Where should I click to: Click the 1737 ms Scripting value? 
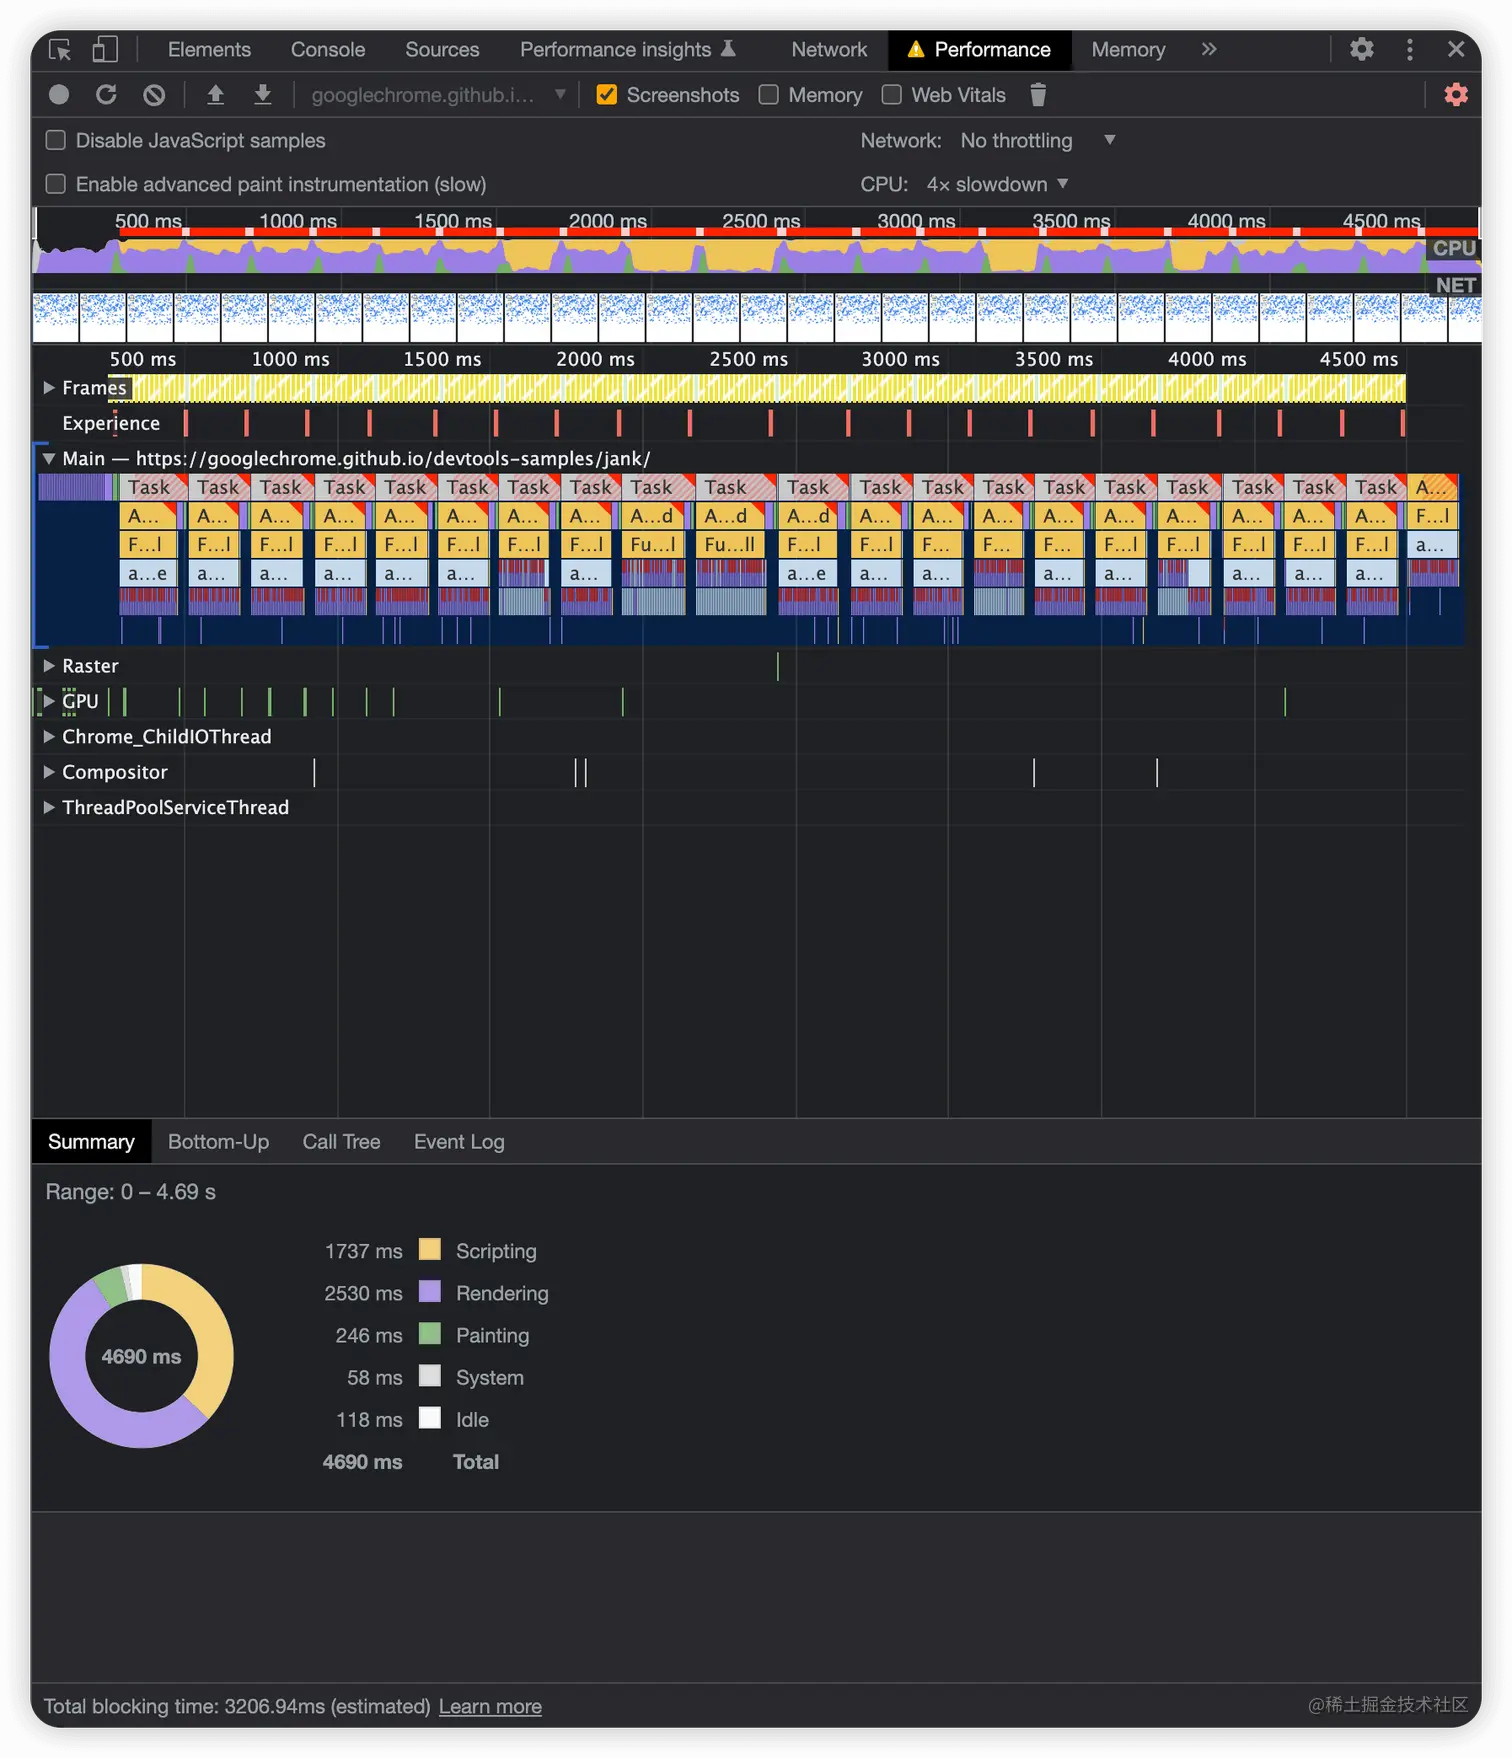tap(363, 1251)
